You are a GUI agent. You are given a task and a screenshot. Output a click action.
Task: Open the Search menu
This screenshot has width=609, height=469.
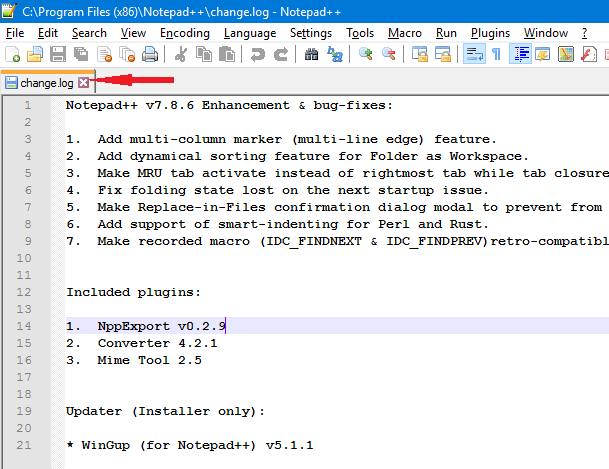pyautogui.click(x=89, y=33)
